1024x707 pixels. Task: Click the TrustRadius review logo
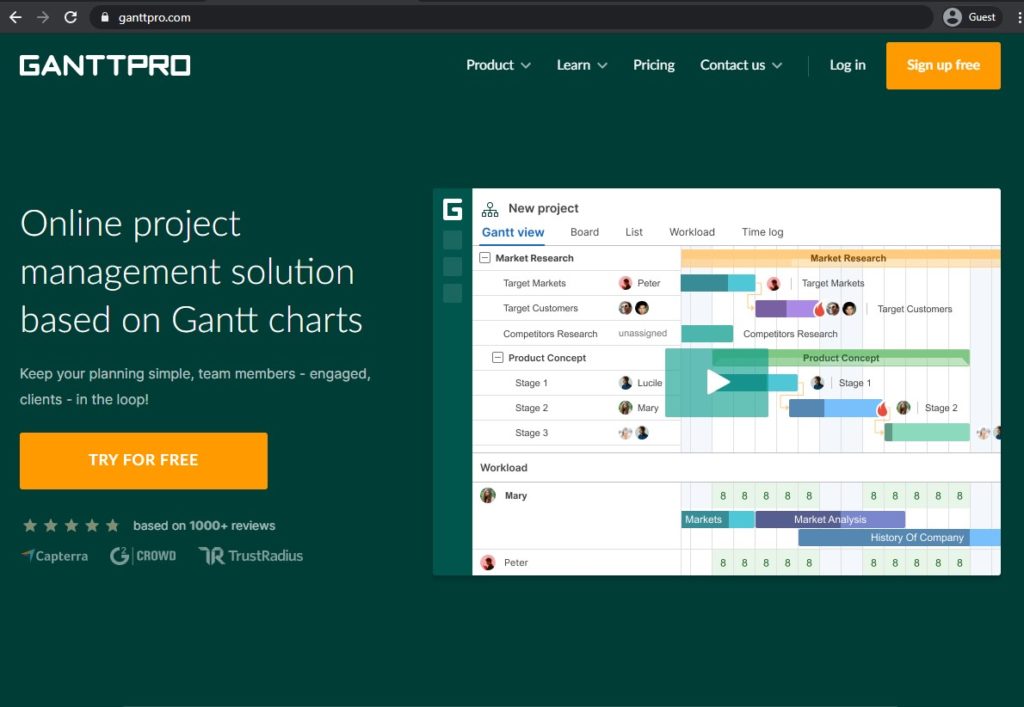252,556
